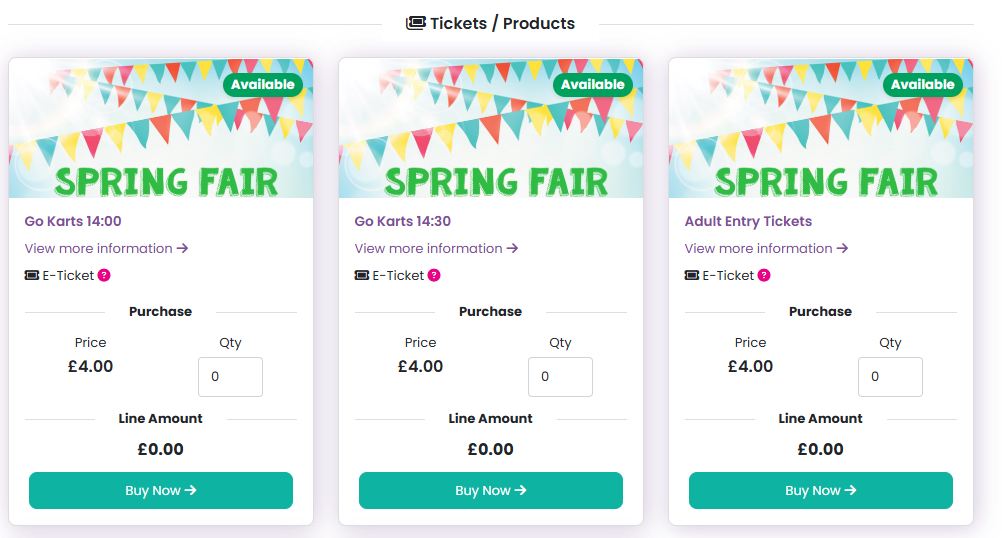Image resolution: width=1002 pixels, height=538 pixels.
Task: Click the E-Ticket help icon for Go Karts 14:30
Action: click(x=434, y=275)
